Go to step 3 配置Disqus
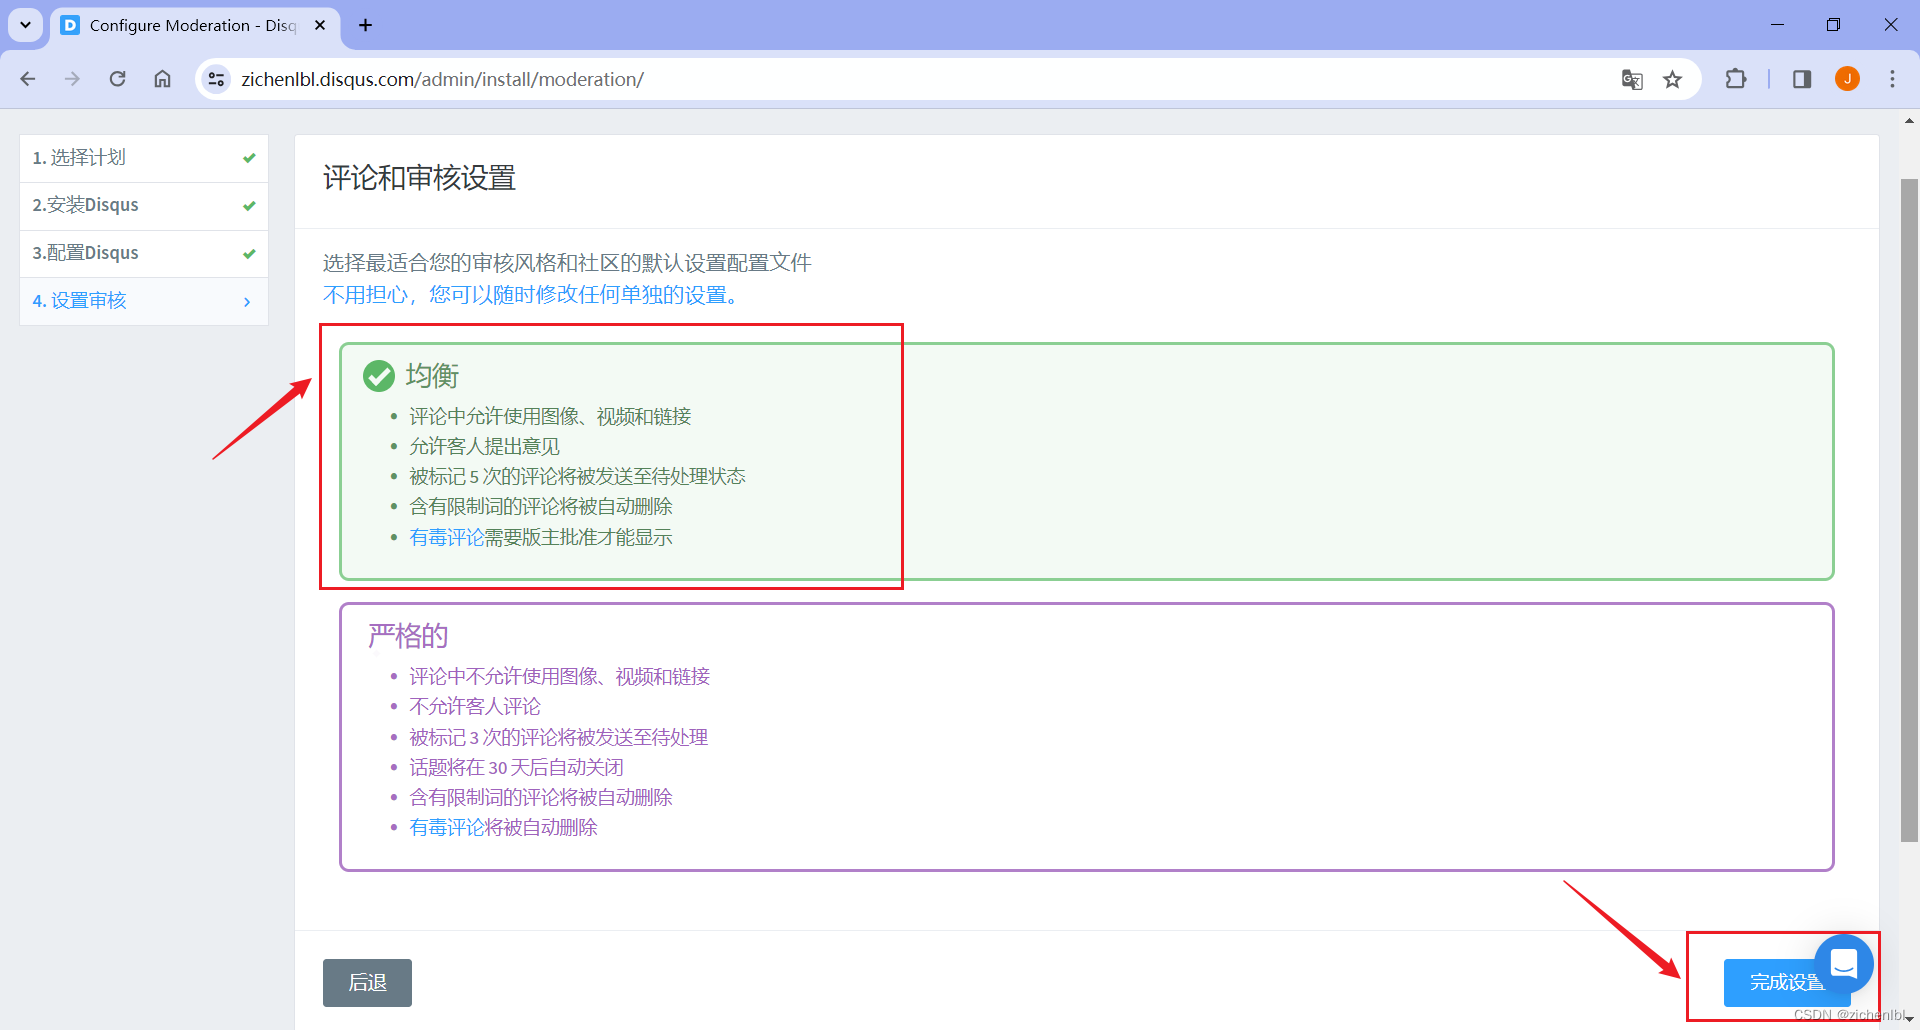 tap(144, 253)
